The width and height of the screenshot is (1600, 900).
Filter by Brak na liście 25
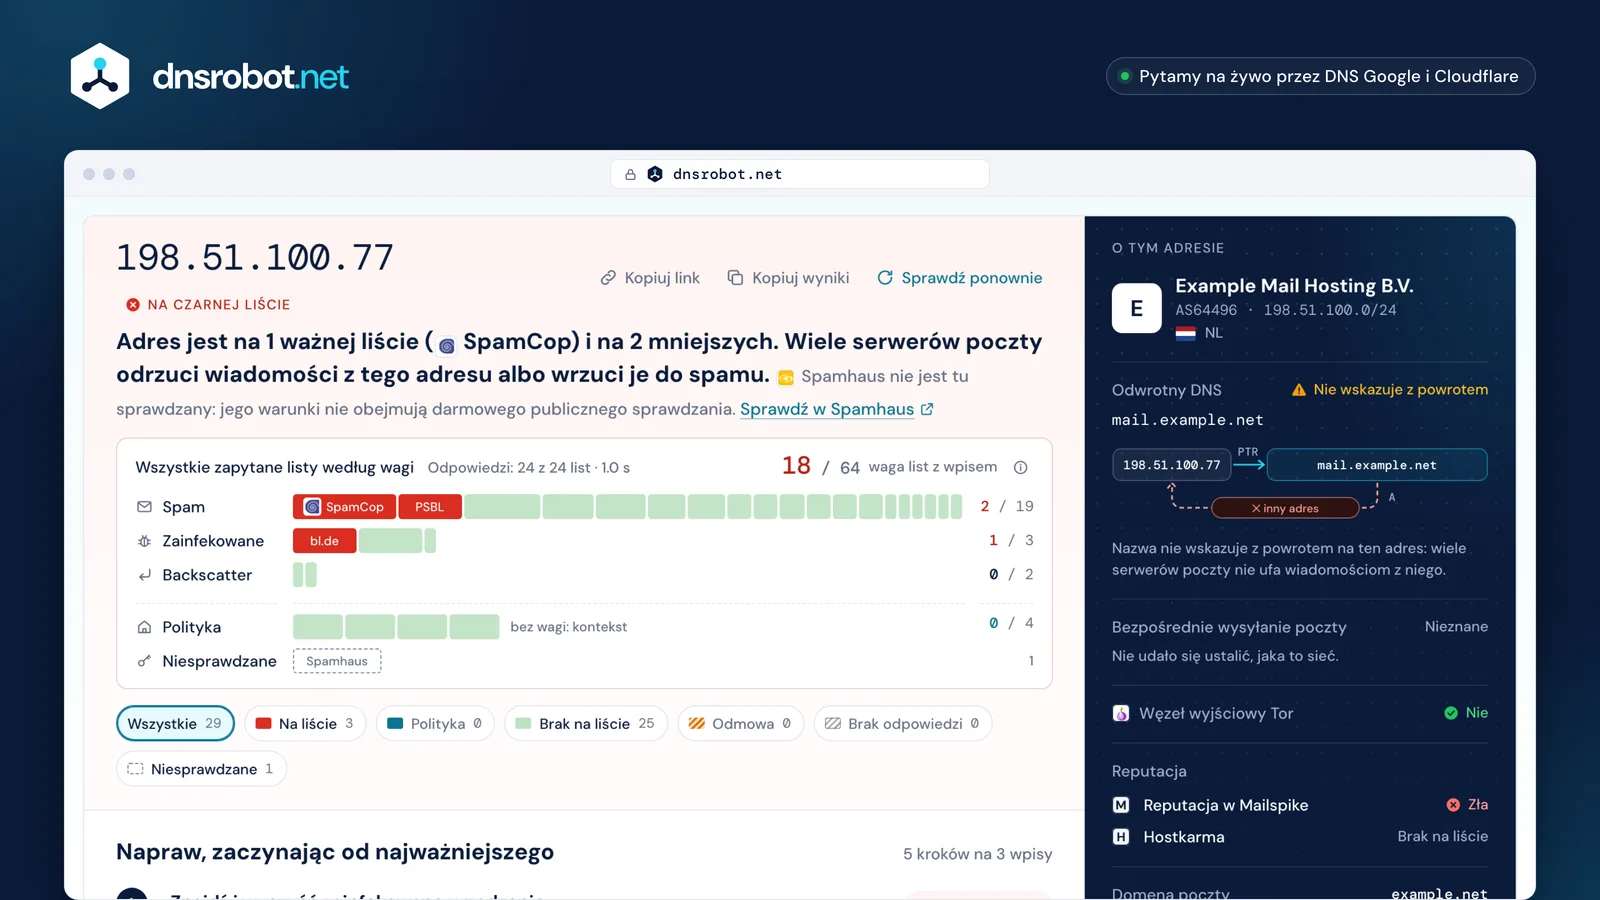(586, 723)
